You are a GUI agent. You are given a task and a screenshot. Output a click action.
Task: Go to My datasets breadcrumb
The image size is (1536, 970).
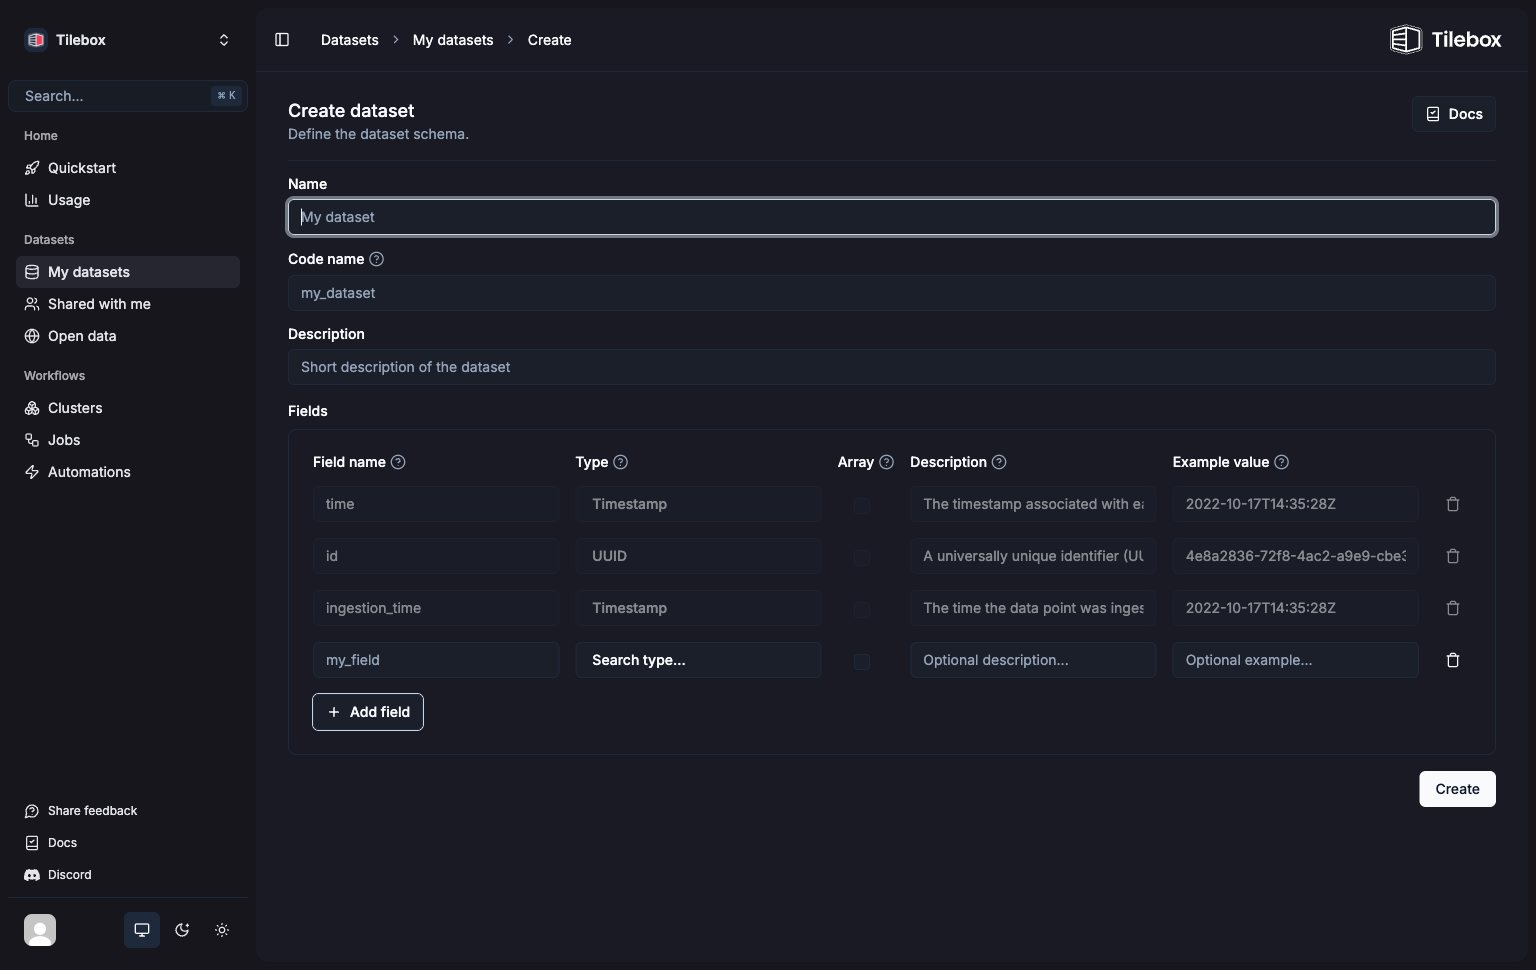(453, 40)
